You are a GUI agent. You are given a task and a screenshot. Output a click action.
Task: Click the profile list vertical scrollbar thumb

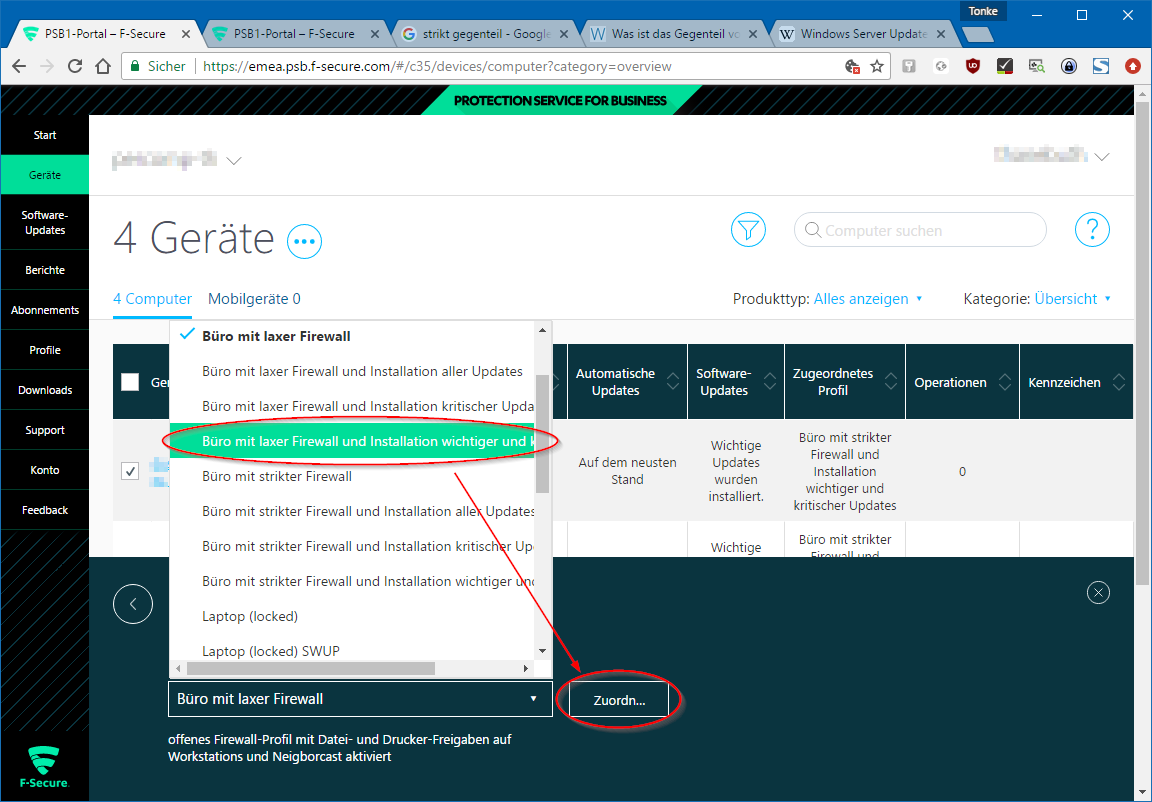pyautogui.click(x=543, y=433)
